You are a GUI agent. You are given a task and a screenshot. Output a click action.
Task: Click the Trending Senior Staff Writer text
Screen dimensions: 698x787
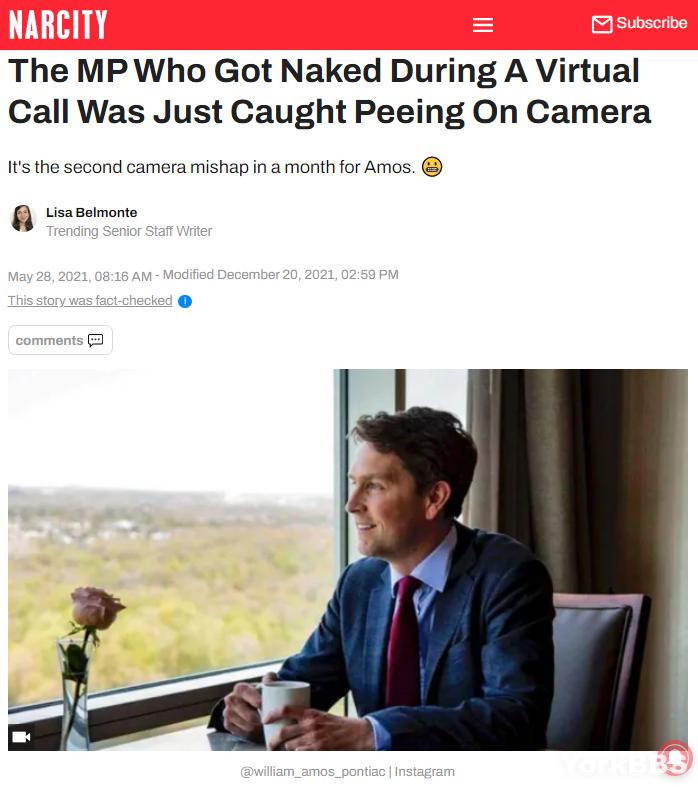click(x=129, y=231)
